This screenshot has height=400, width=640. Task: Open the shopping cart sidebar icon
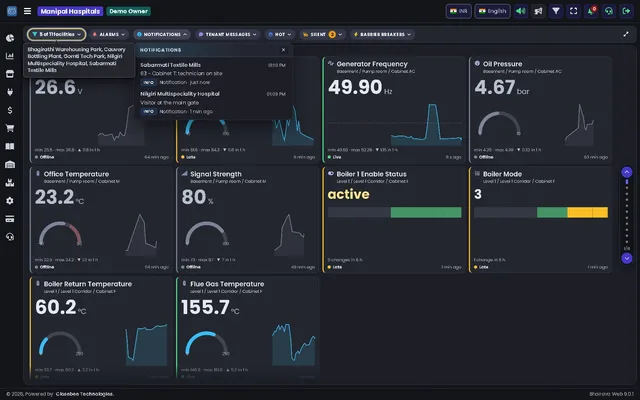pos(10,128)
